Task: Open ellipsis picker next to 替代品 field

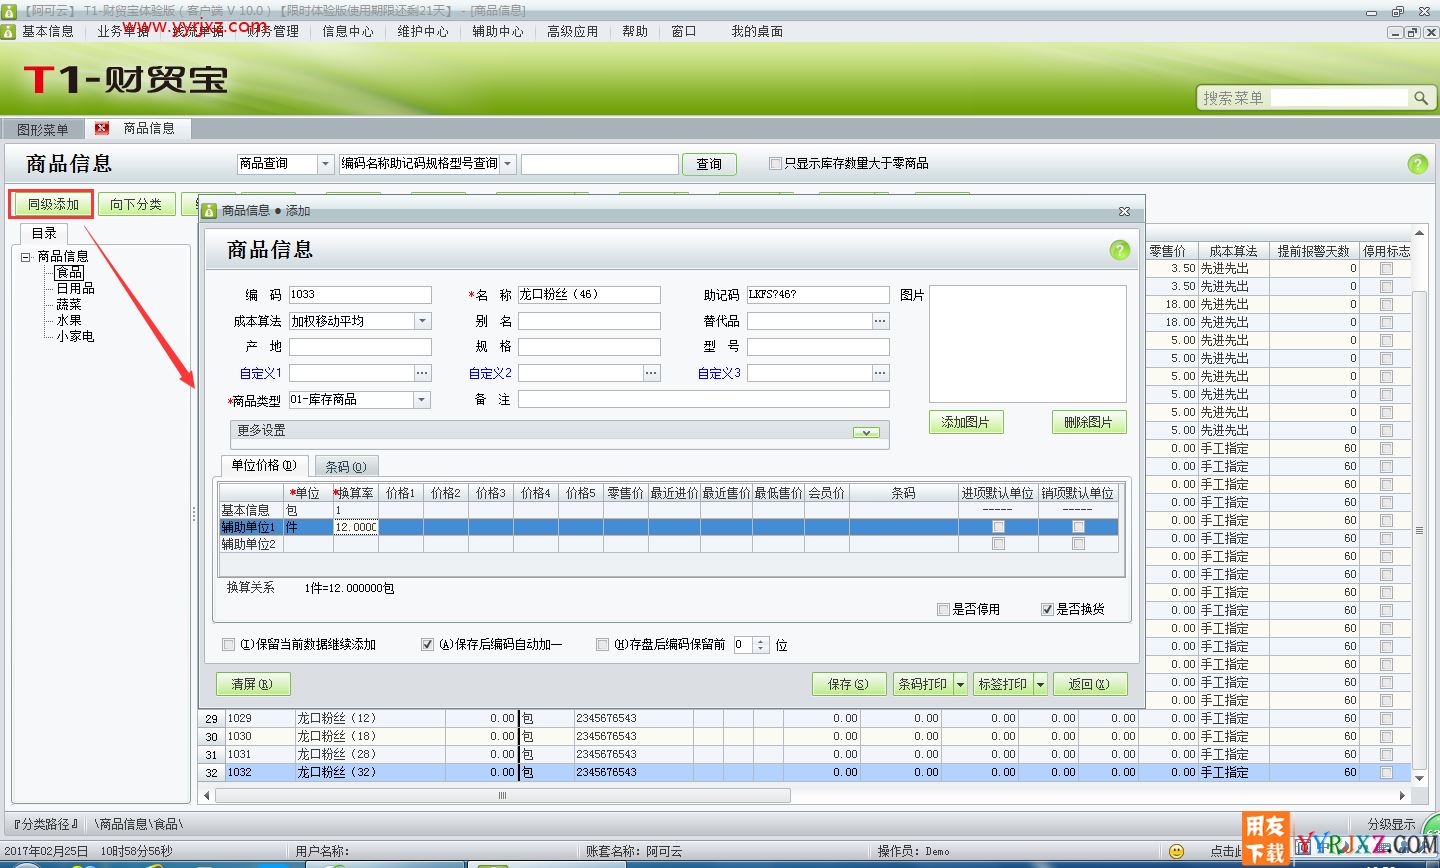Action: point(880,321)
